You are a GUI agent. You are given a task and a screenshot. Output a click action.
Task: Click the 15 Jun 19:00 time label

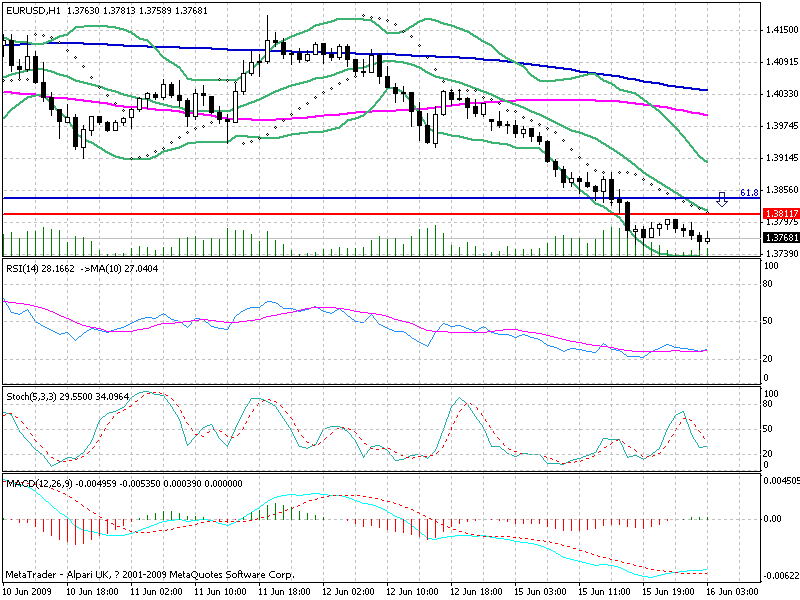[x=668, y=591]
